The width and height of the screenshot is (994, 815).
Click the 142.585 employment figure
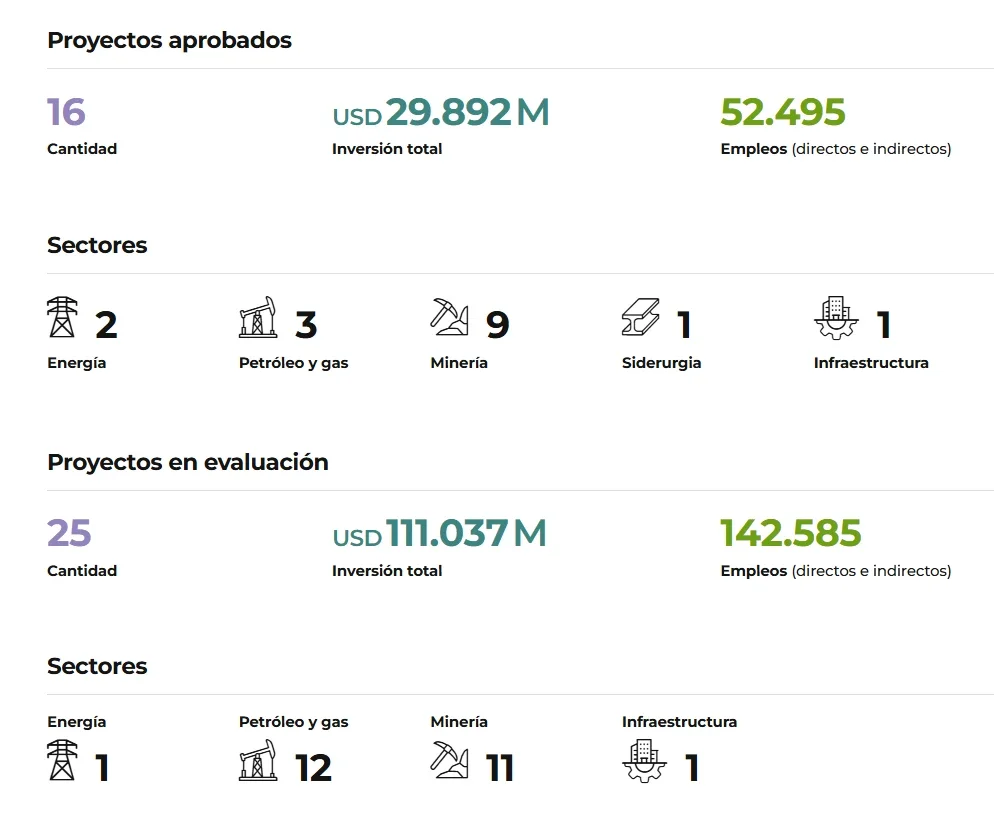(791, 533)
